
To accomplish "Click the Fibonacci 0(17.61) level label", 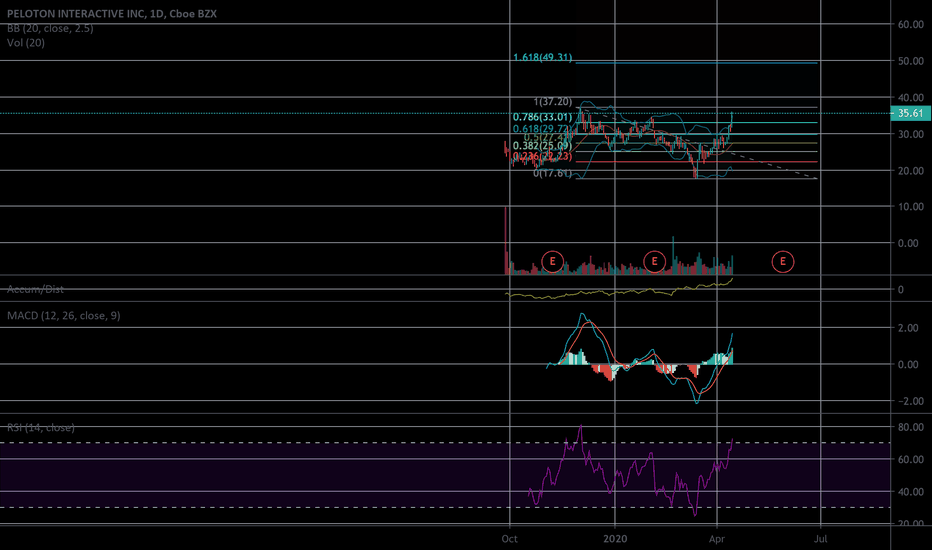I will 553,174.
